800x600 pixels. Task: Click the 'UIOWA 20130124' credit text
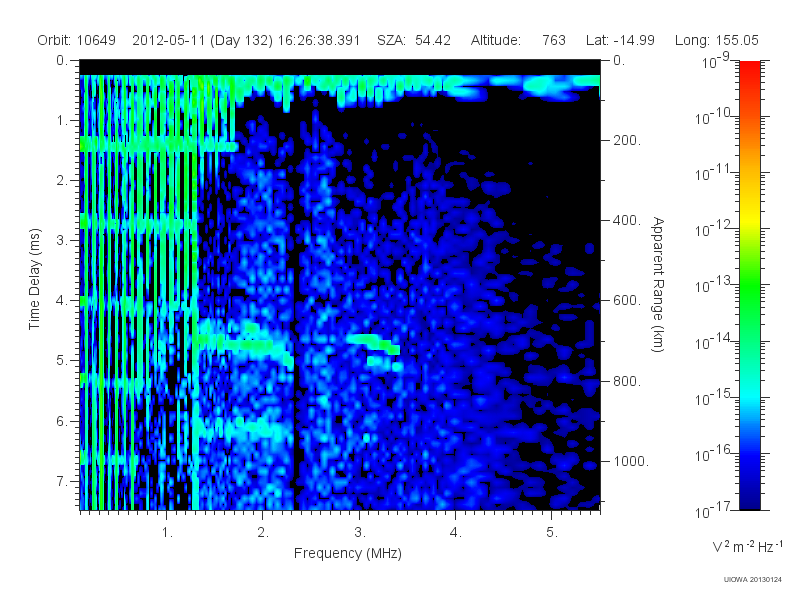pyautogui.click(x=753, y=580)
